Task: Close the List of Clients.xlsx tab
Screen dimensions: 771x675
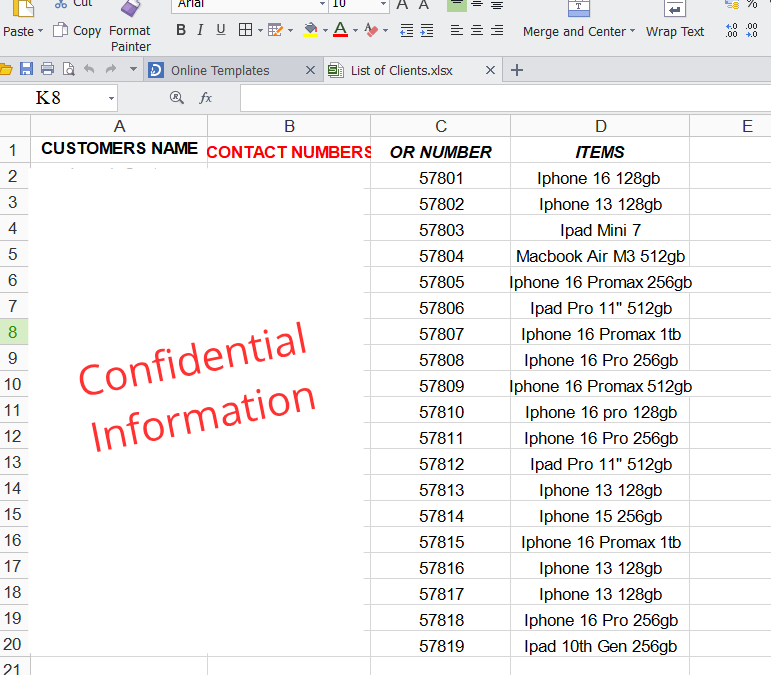Action: click(490, 70)
